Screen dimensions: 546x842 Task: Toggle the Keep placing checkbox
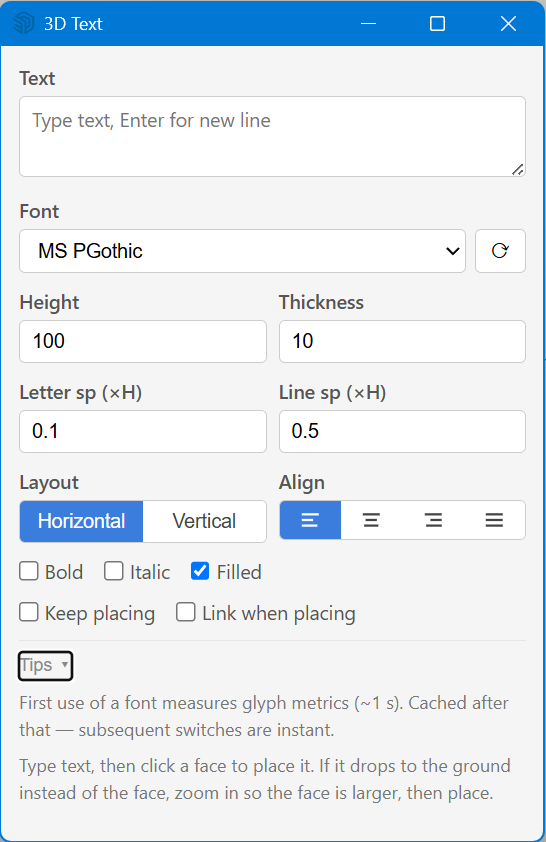tap(29, 612)
